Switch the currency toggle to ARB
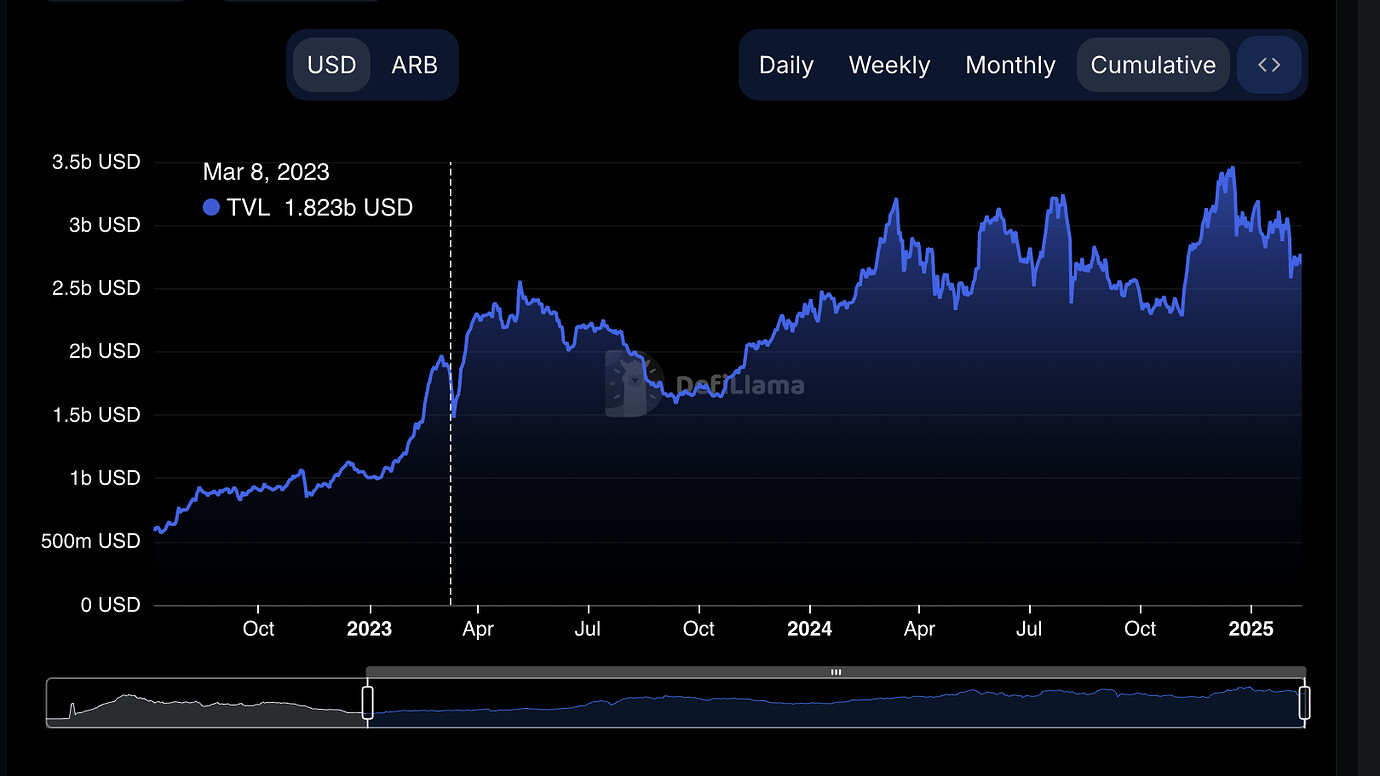The height and width of the screenshot is (776, 1380). (414, 64)
